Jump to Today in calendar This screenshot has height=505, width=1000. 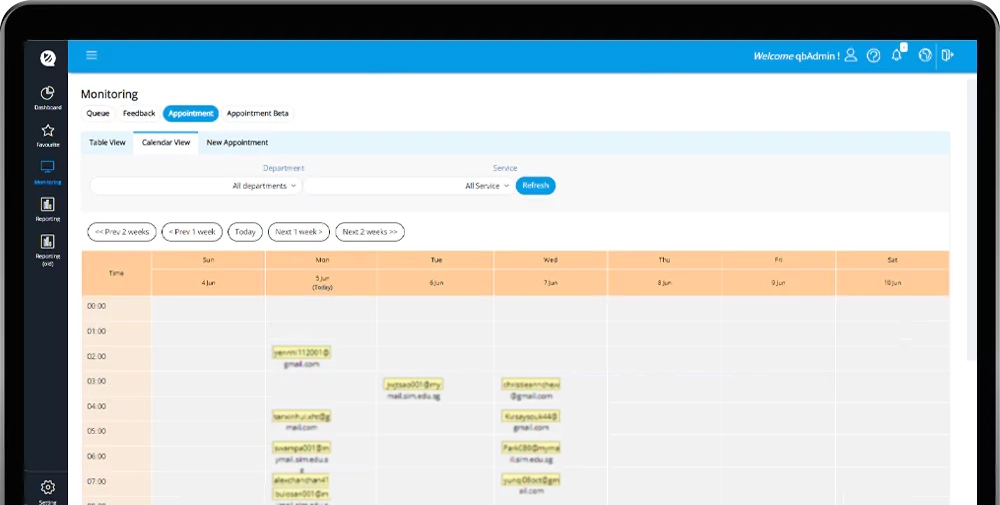tap(245, 232)
